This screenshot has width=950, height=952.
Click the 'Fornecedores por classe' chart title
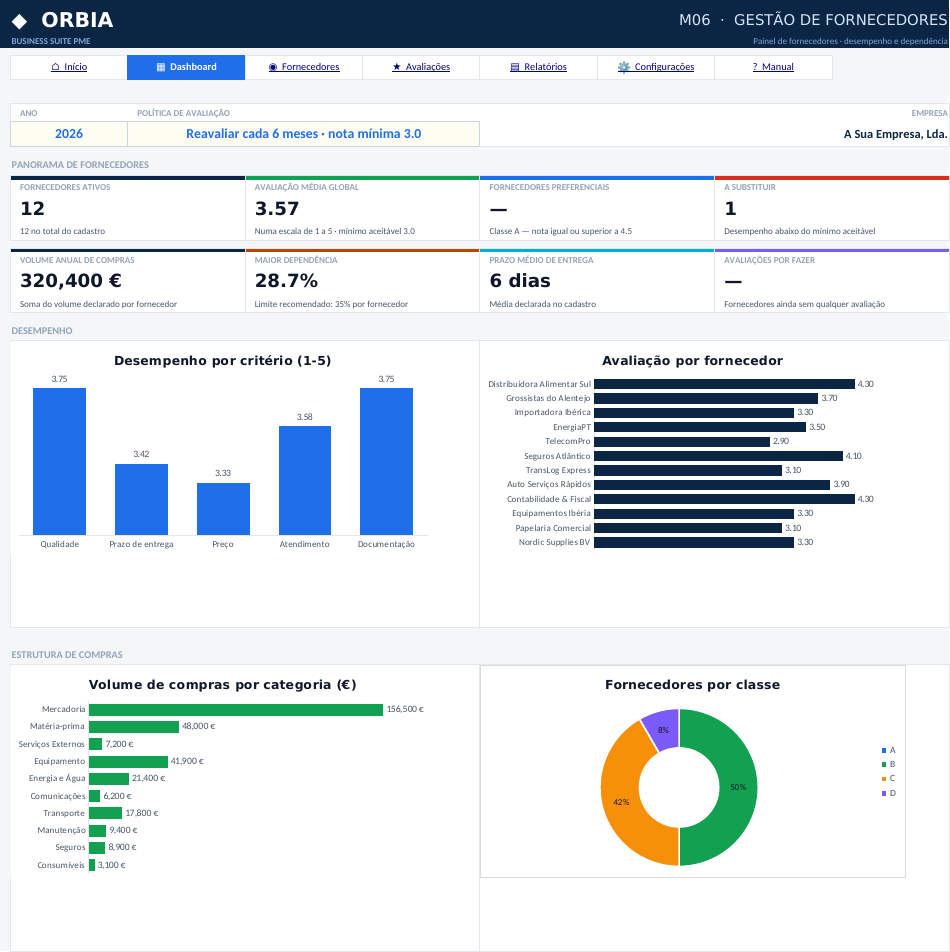click(x=693, y=685)
